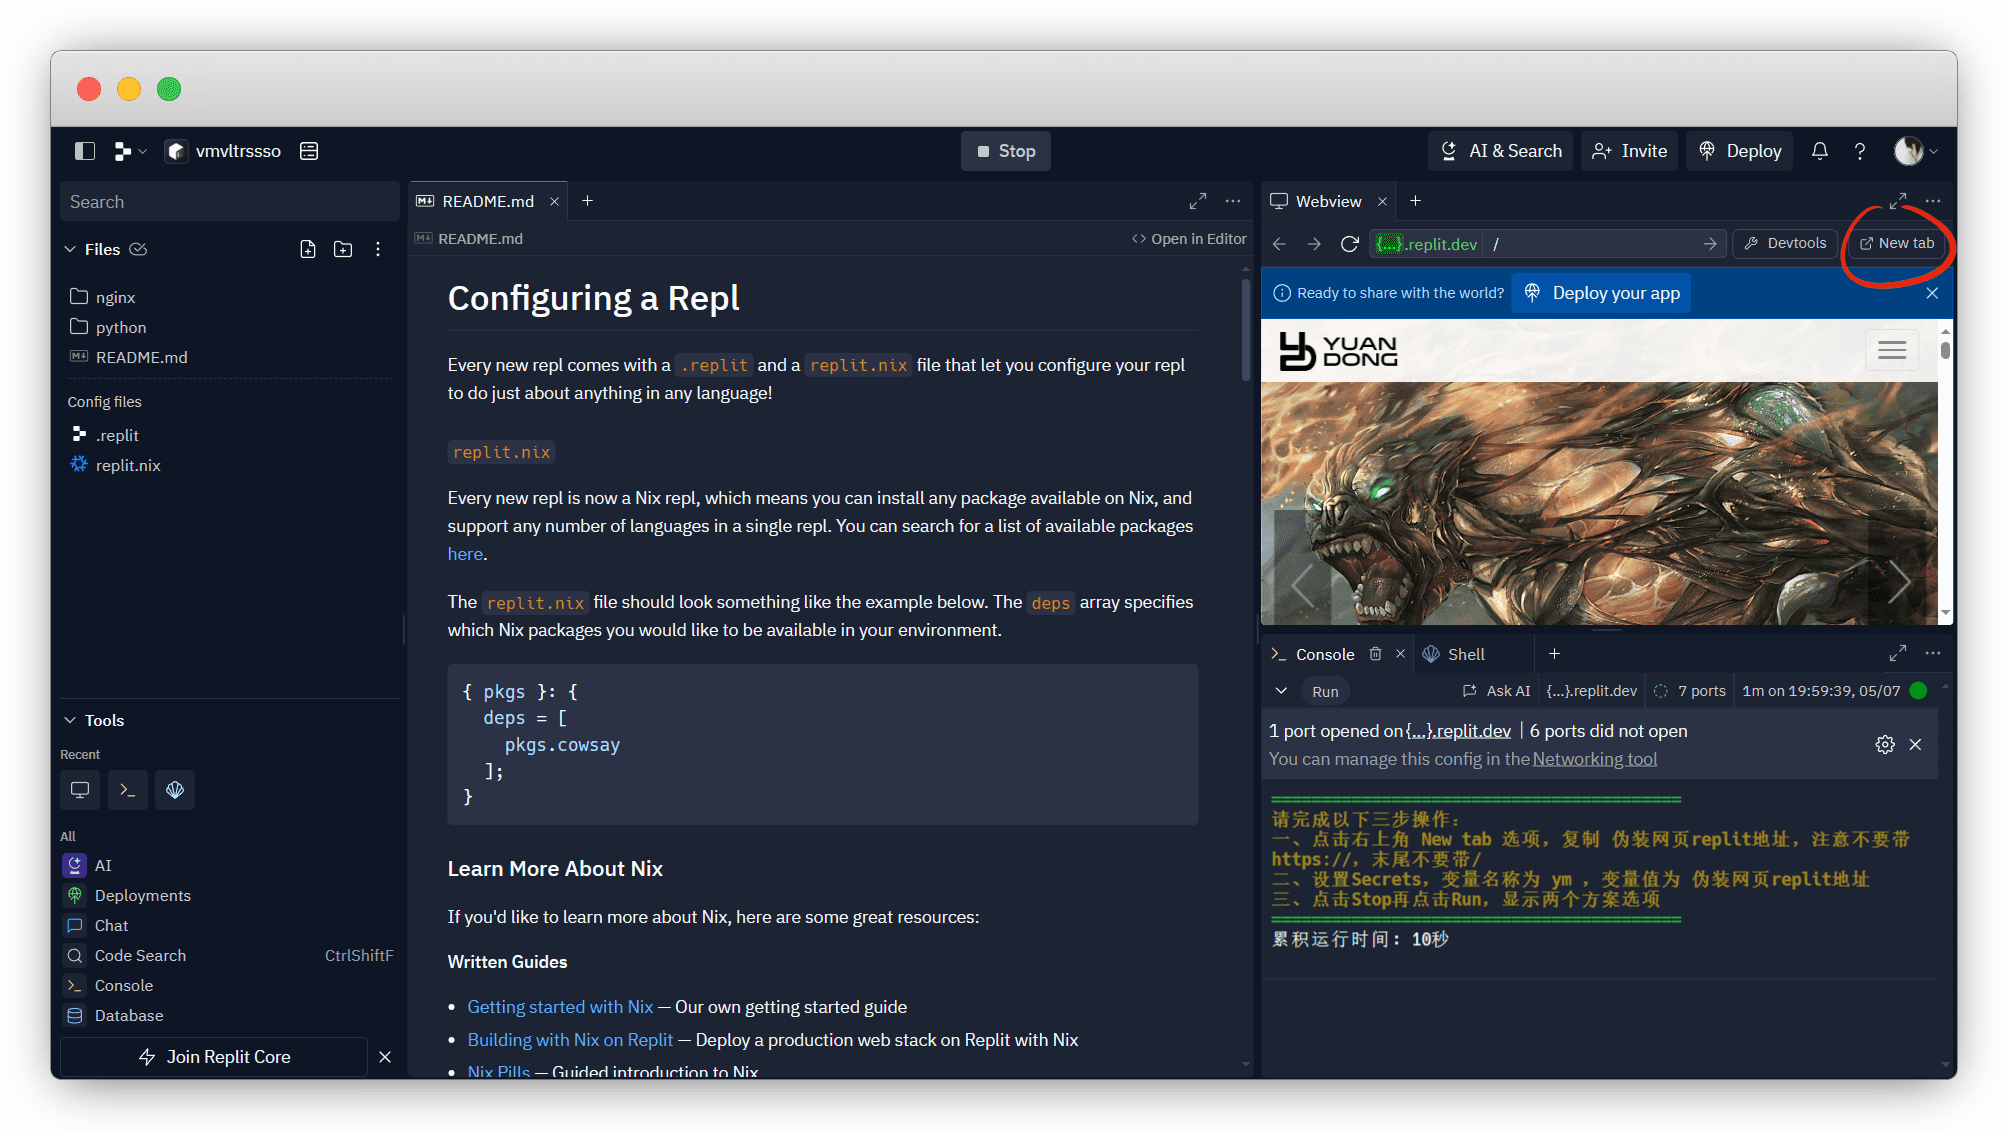Open the webview in a New tab
Image resolution: width=2008 pixels, height=1130 pixels.
coord(1896,243)
